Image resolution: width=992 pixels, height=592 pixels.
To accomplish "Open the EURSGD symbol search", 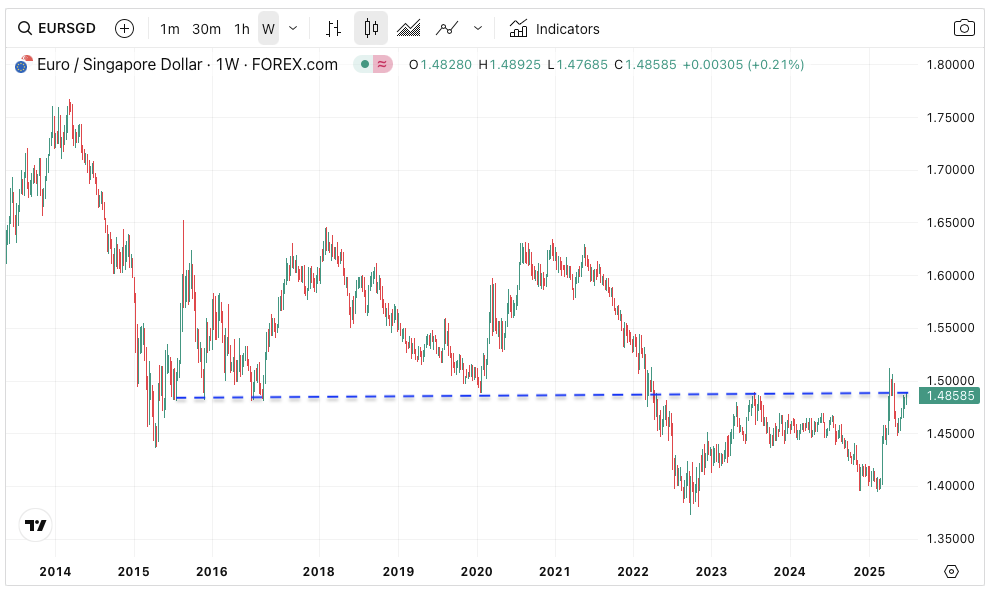I will [x=58, y=28].
